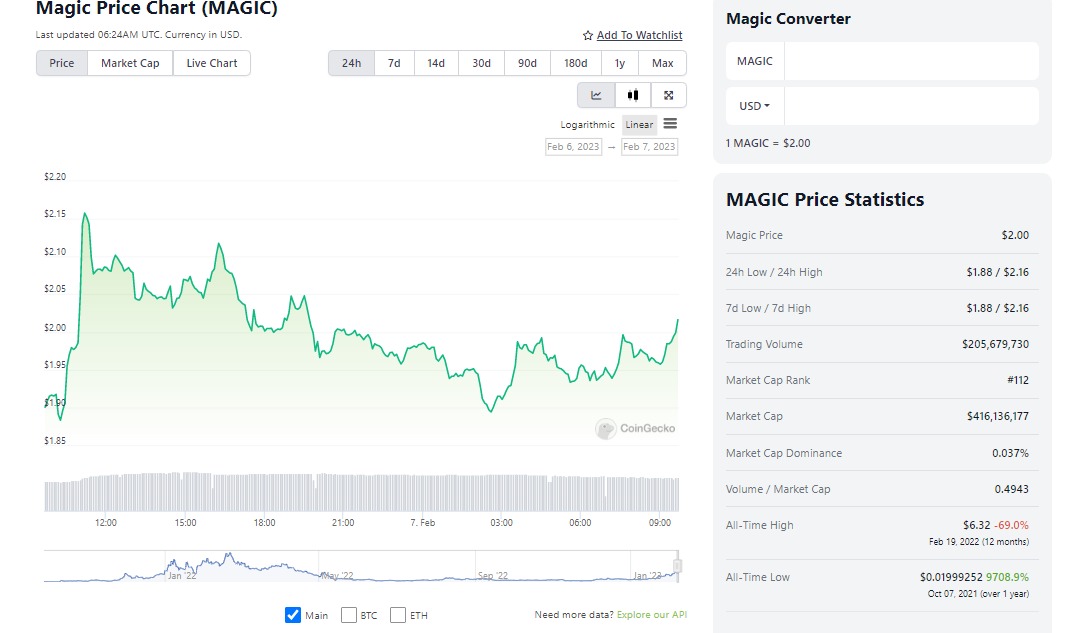The height and width of the screenshot is (633, 1091).
Task: Enable the BTC comparison checkbox
Action: pos(348,616)
